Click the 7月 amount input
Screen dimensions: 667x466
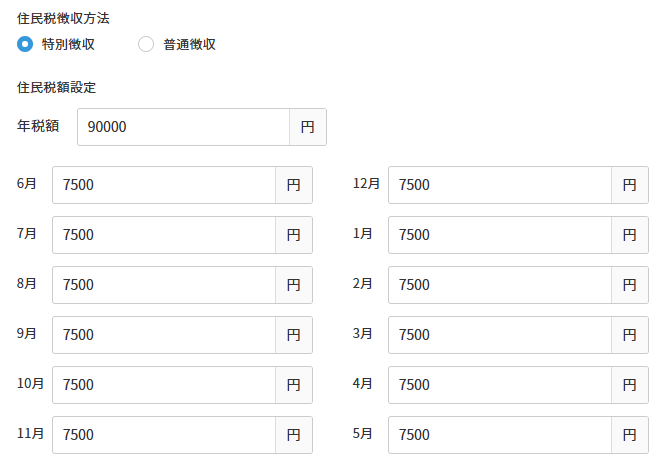coord(164,235)
